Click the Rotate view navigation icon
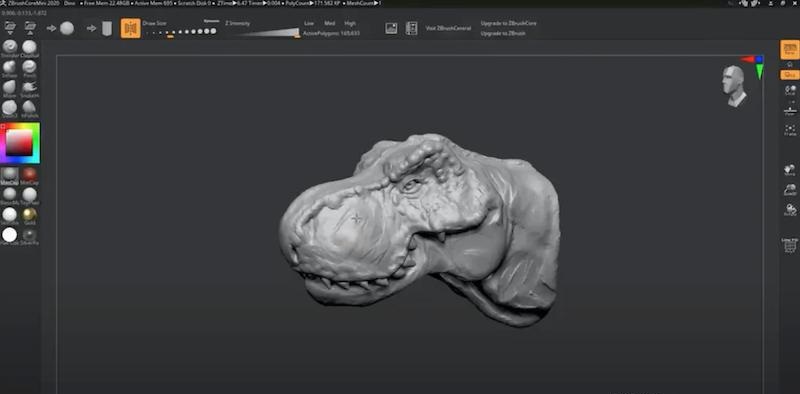 click(790, 210)
